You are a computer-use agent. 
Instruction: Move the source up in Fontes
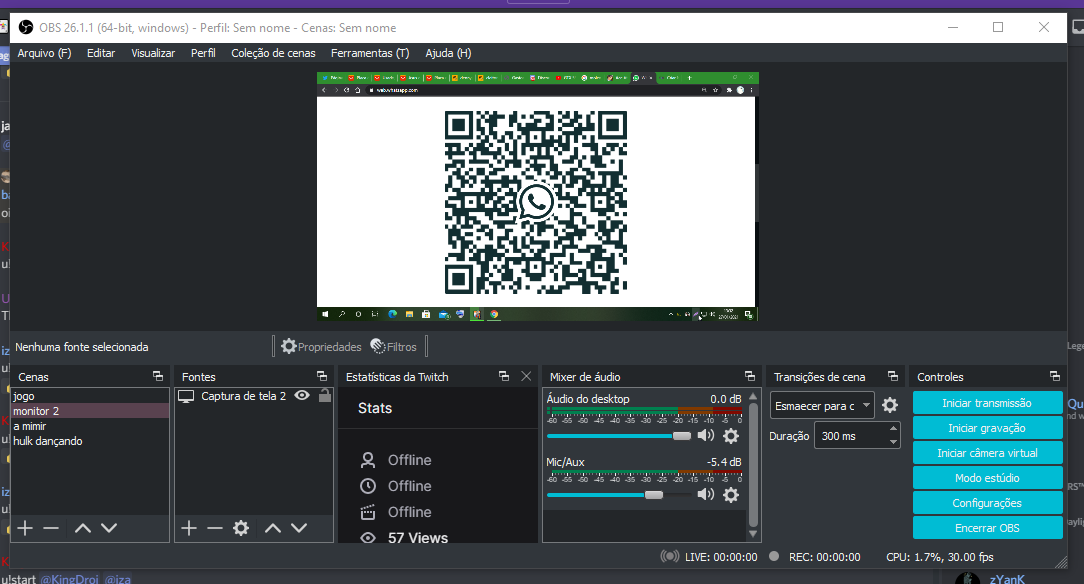pos(273,528)
